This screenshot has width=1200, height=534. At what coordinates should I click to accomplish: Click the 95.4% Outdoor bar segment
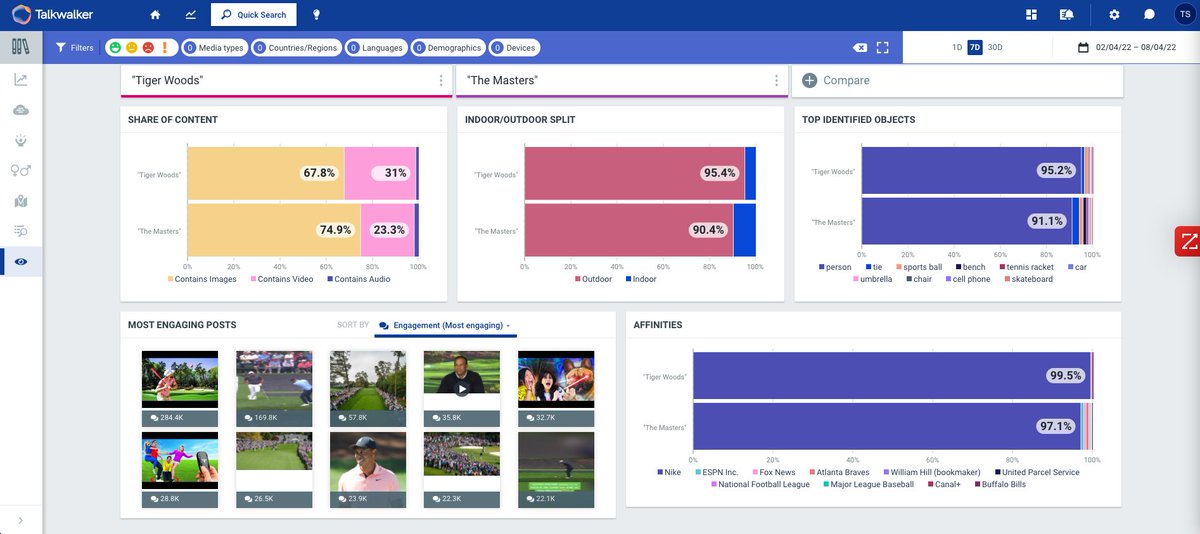click(634, 173)
